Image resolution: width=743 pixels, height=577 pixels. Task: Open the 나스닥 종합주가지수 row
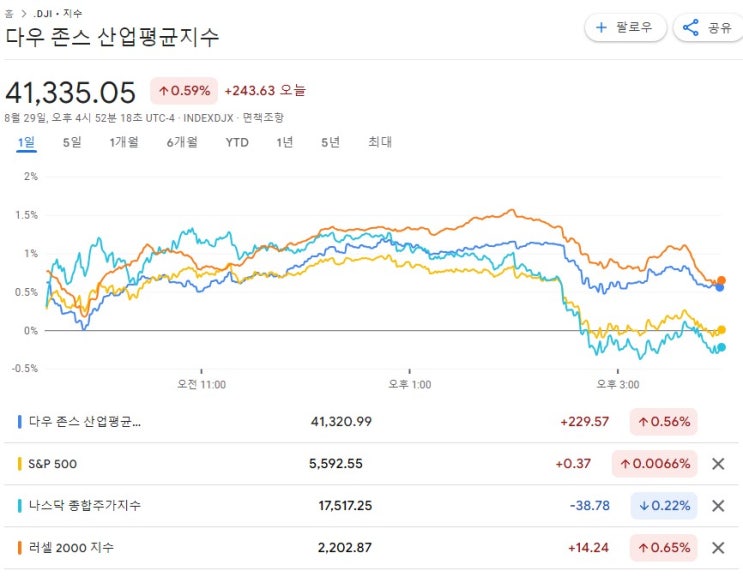pyautogui.click(x=85, y=506)
